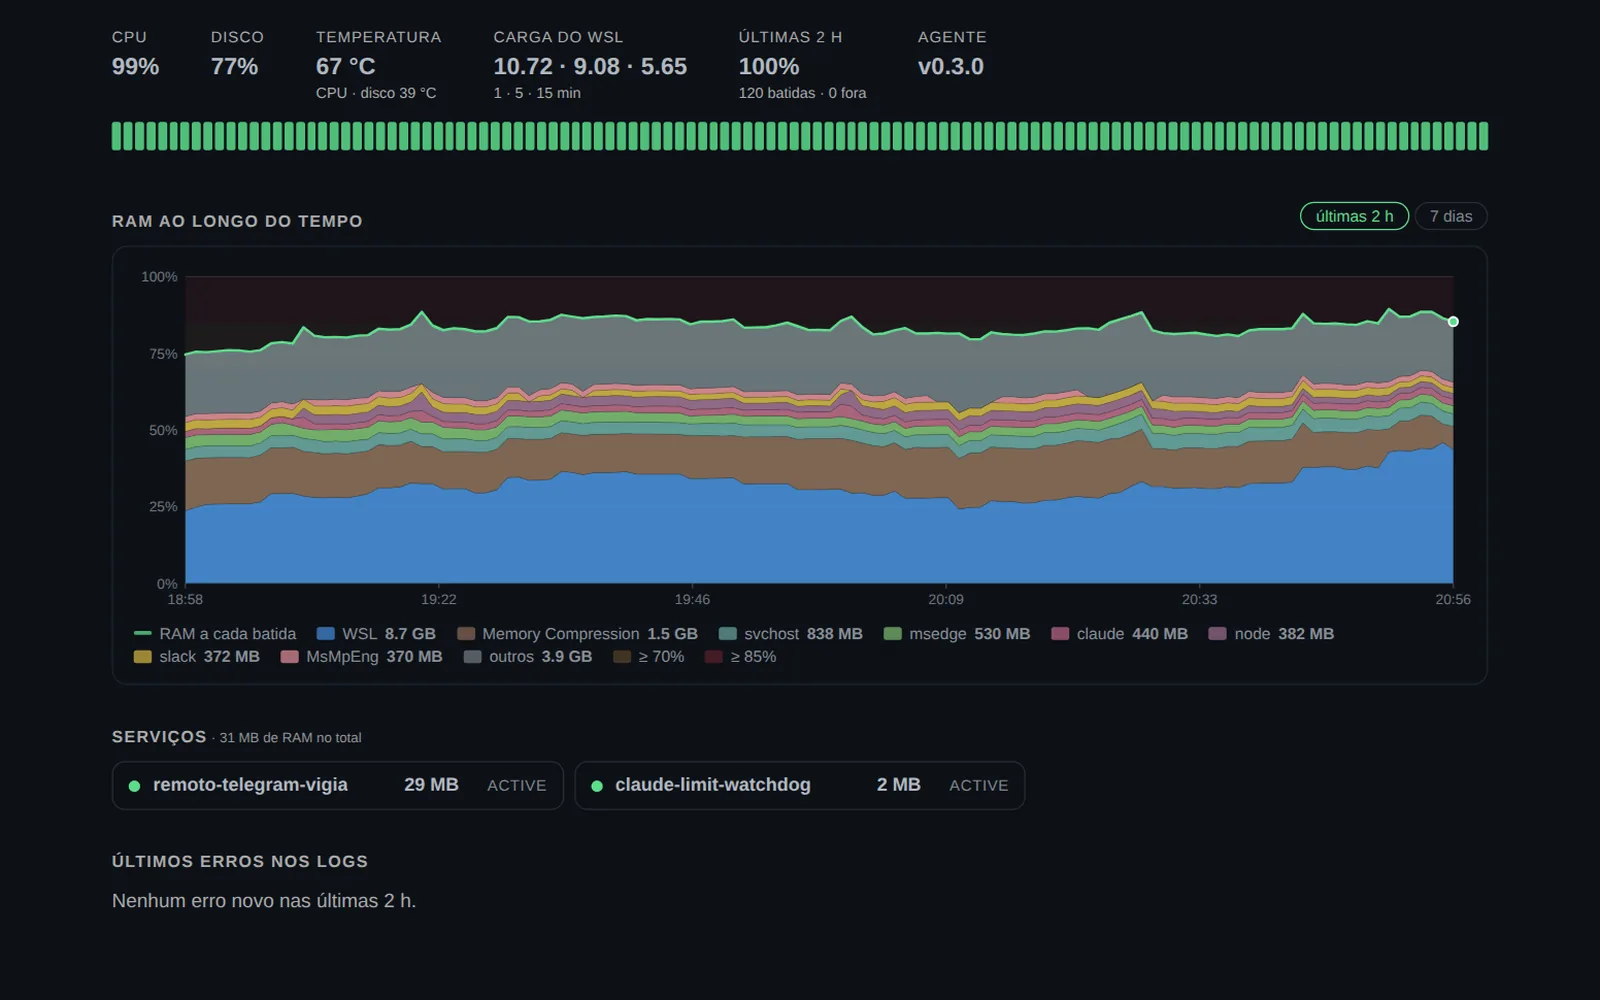1600x1000 pixels.
Task: Toggle slack 372 MB legend entry
Action: 196,657
